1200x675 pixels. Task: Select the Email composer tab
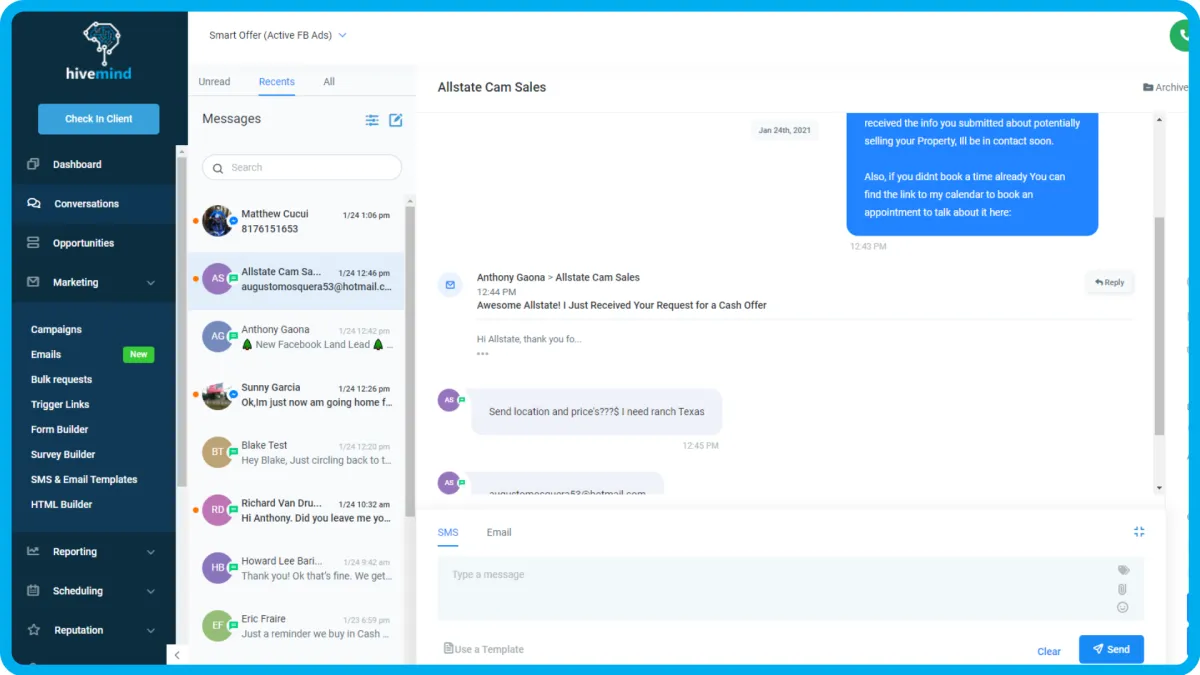[x=499, y=532]
